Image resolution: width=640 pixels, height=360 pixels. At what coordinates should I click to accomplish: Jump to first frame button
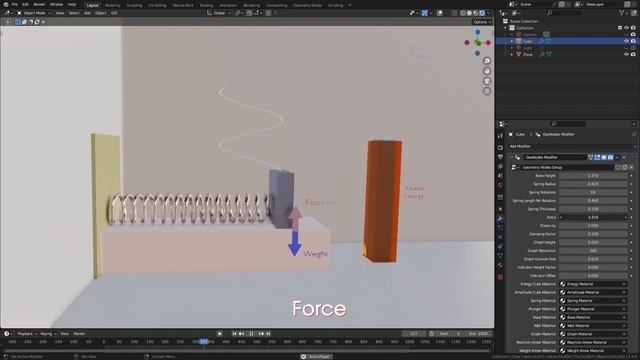[234, 334]
